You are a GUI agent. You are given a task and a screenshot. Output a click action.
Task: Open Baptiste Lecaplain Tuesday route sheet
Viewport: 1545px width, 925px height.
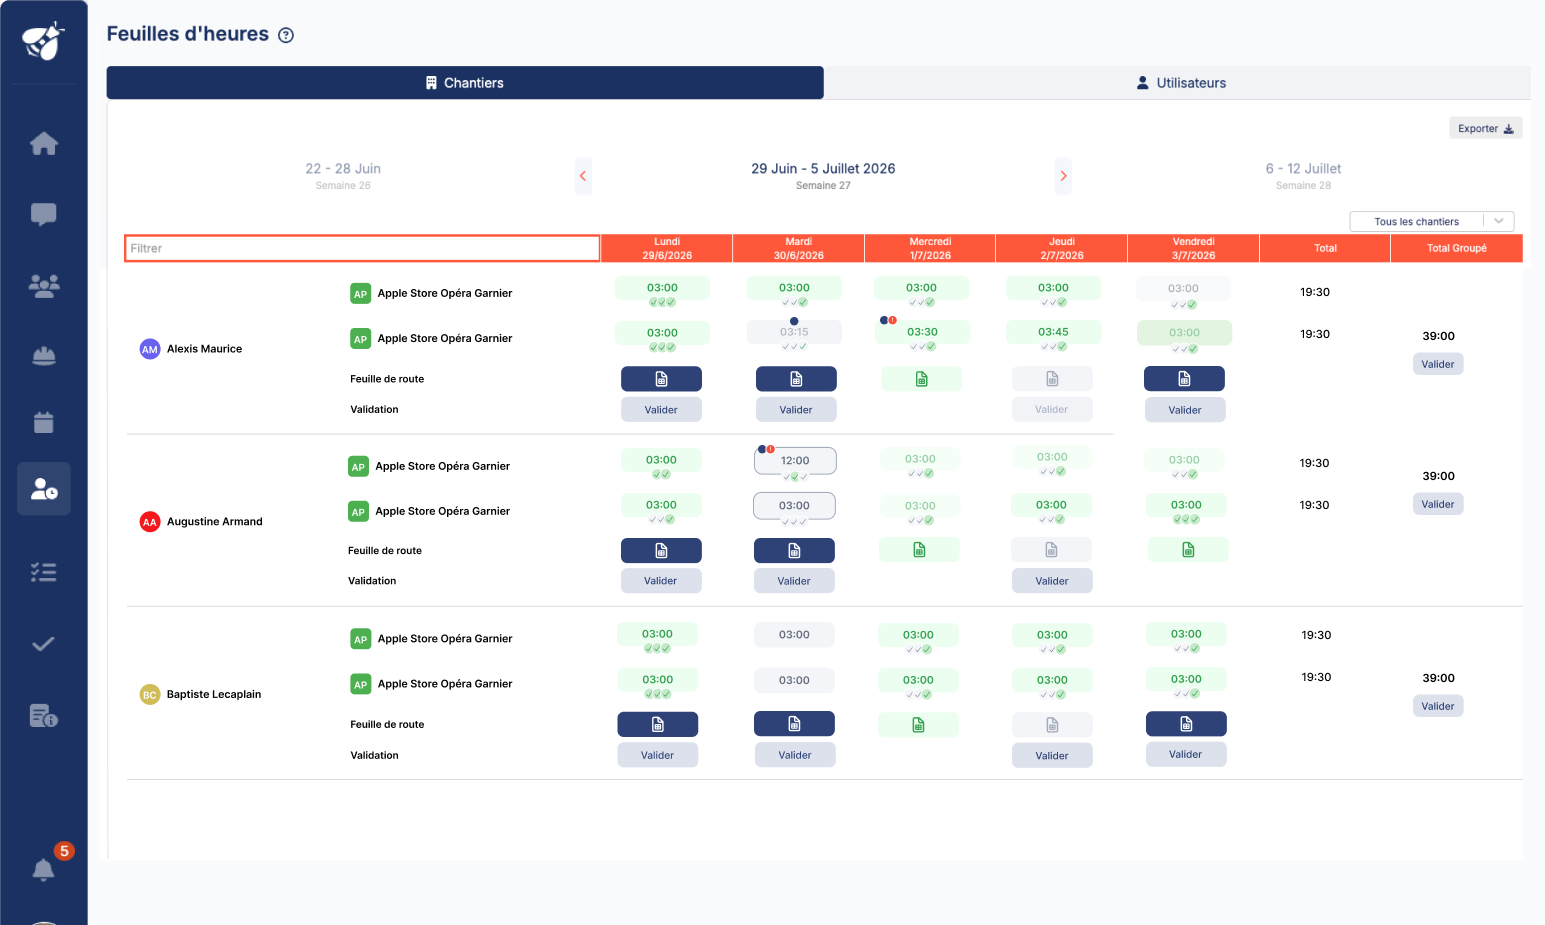tap(794, 724)
